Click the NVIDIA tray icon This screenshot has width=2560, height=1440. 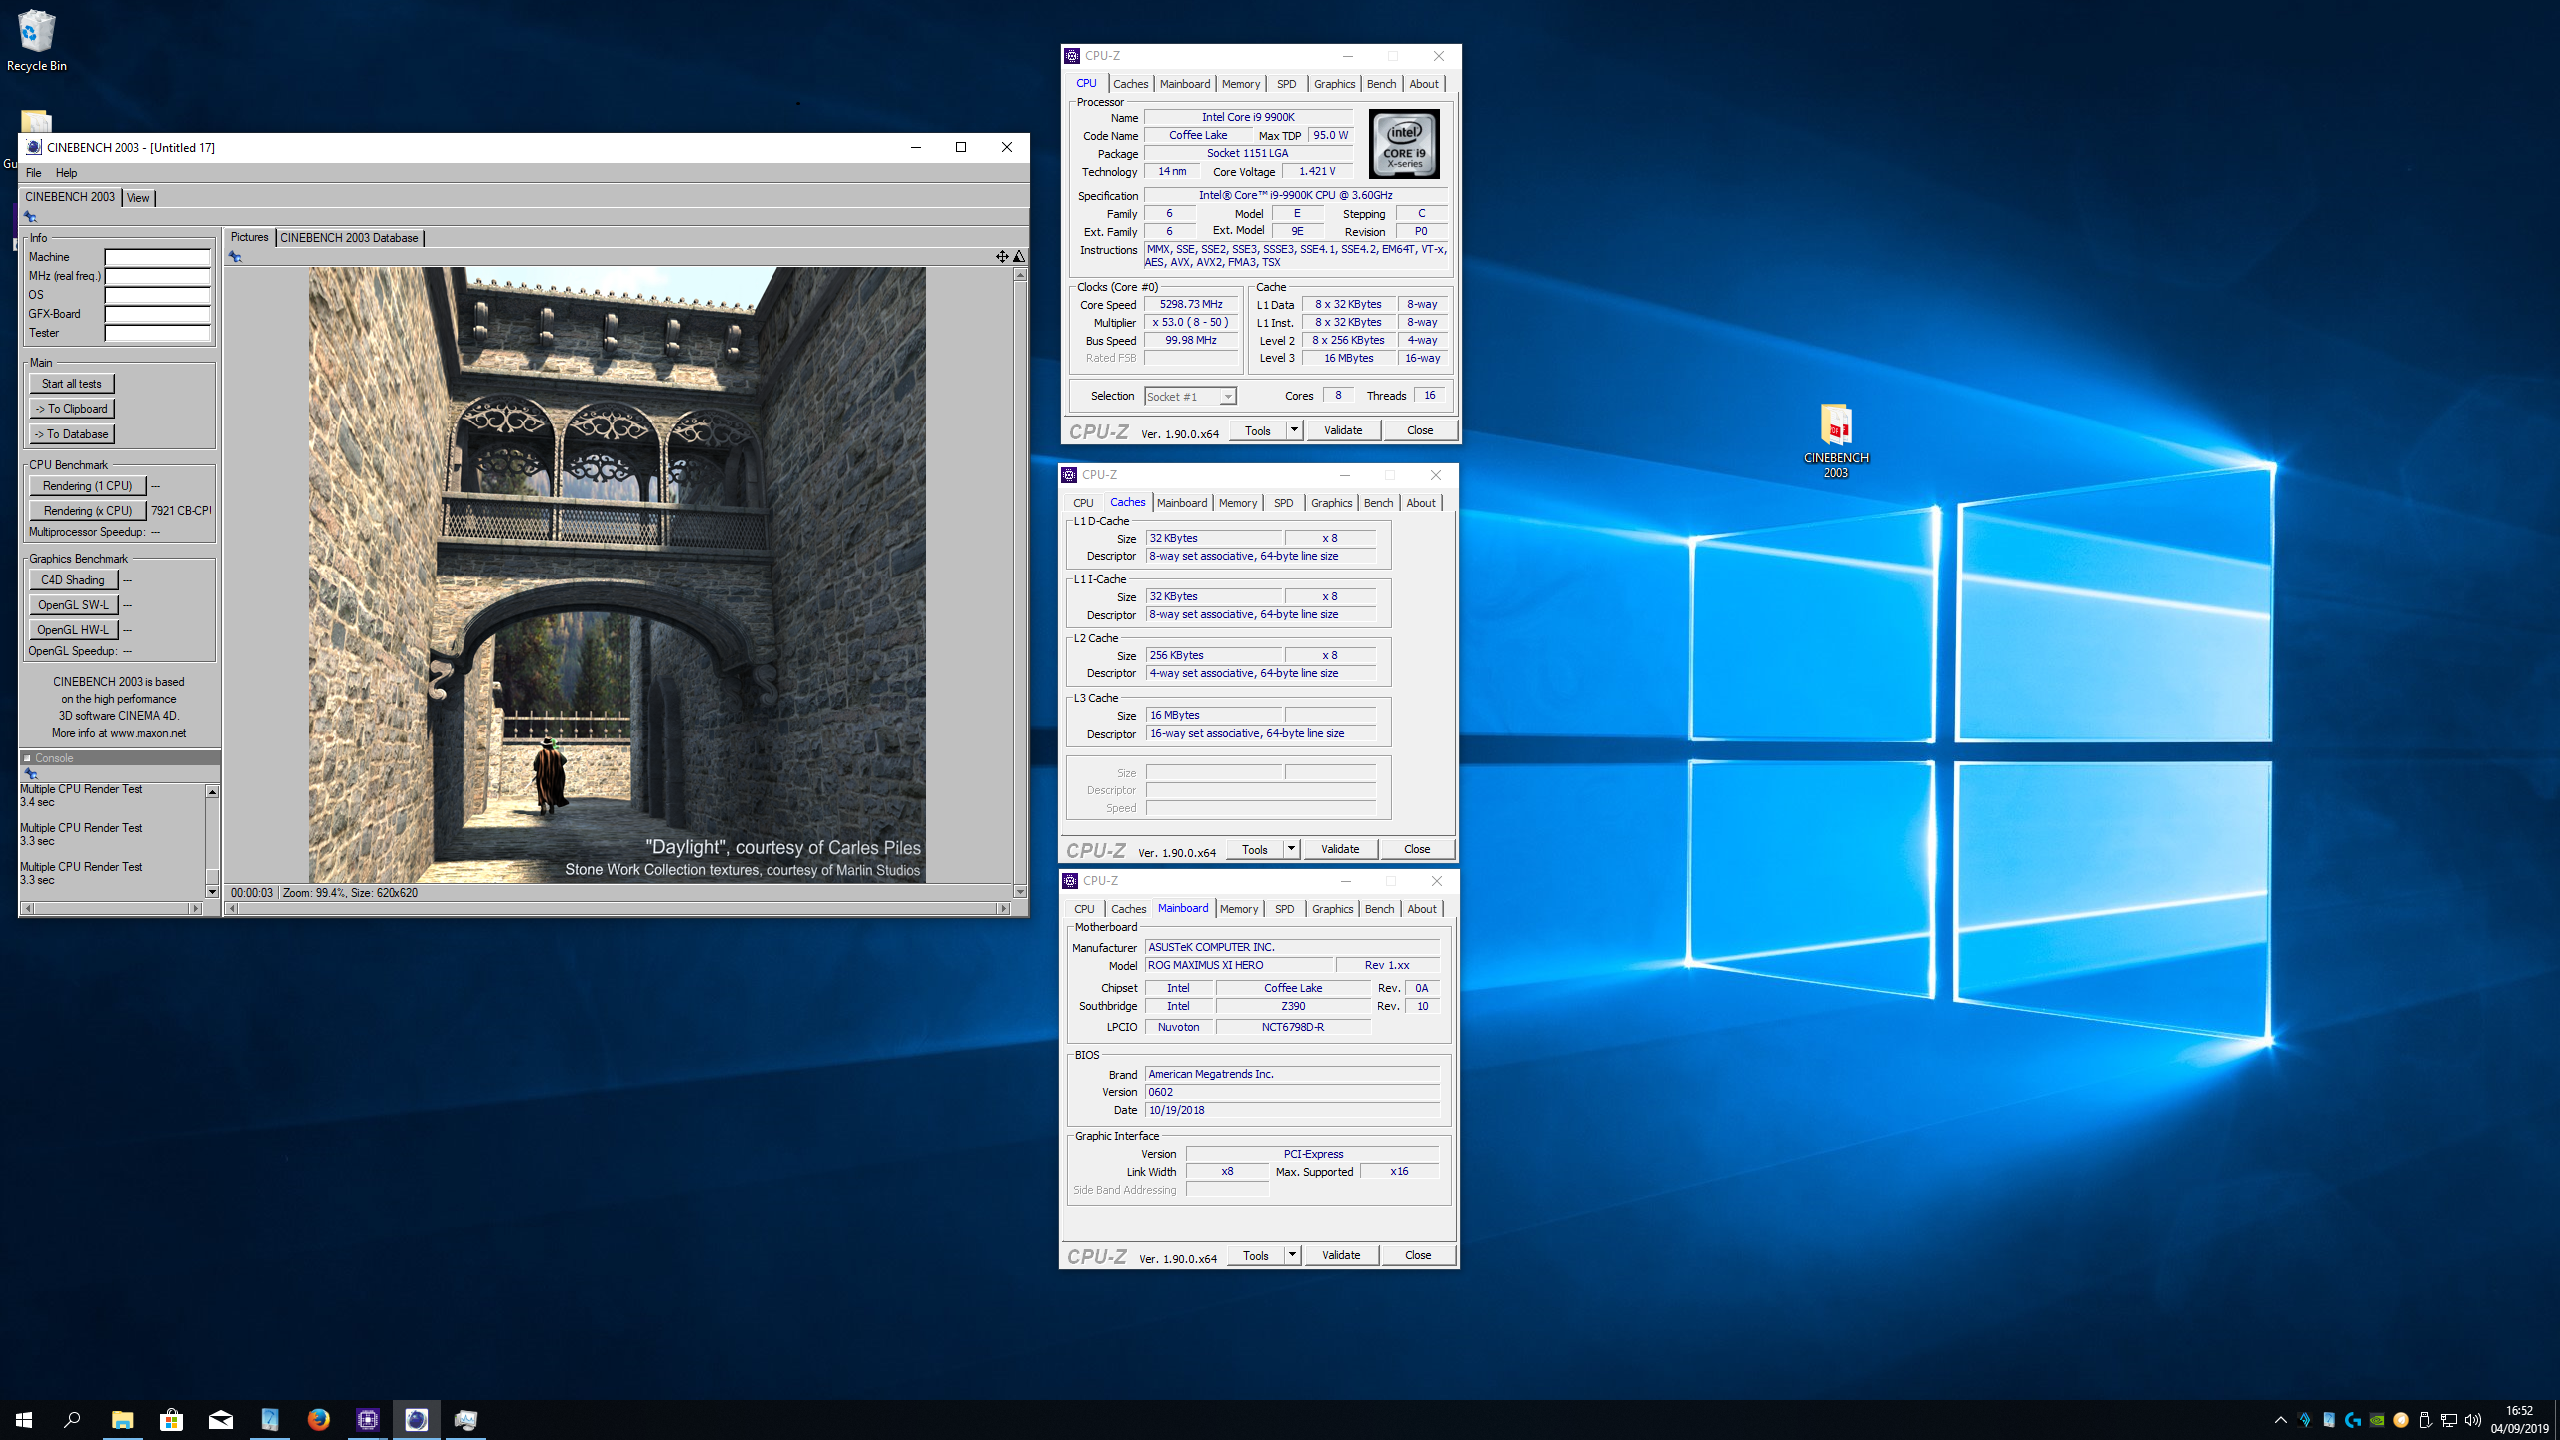[2377, 1420]
